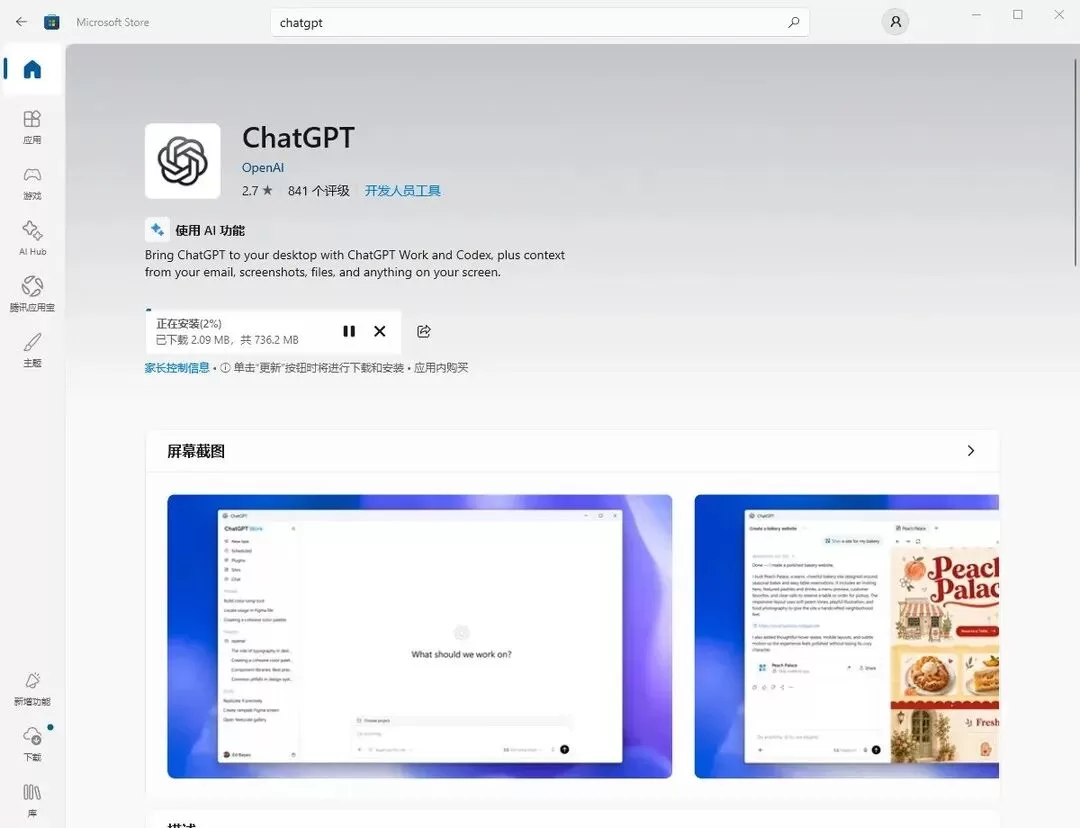This screenshot has height=828, width=1080.
Task: Open 新增功能 (What's new) in sidebar
Action: pyautogui.click(x=32, y=688)
